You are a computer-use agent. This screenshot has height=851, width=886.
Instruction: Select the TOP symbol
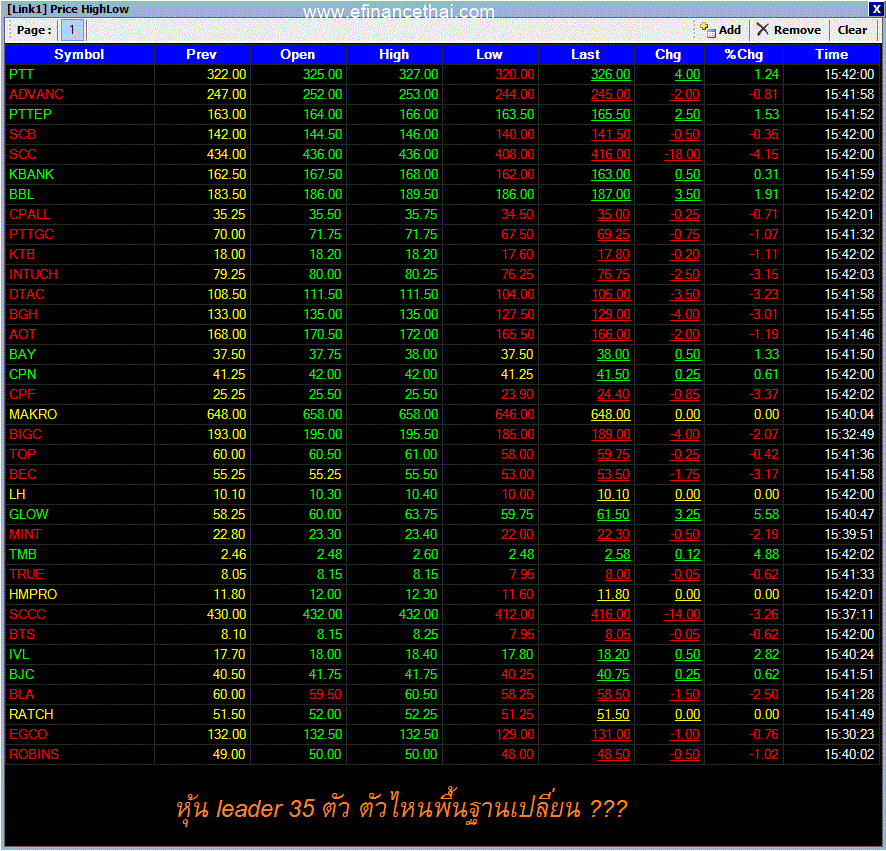[x=22, y=454]
